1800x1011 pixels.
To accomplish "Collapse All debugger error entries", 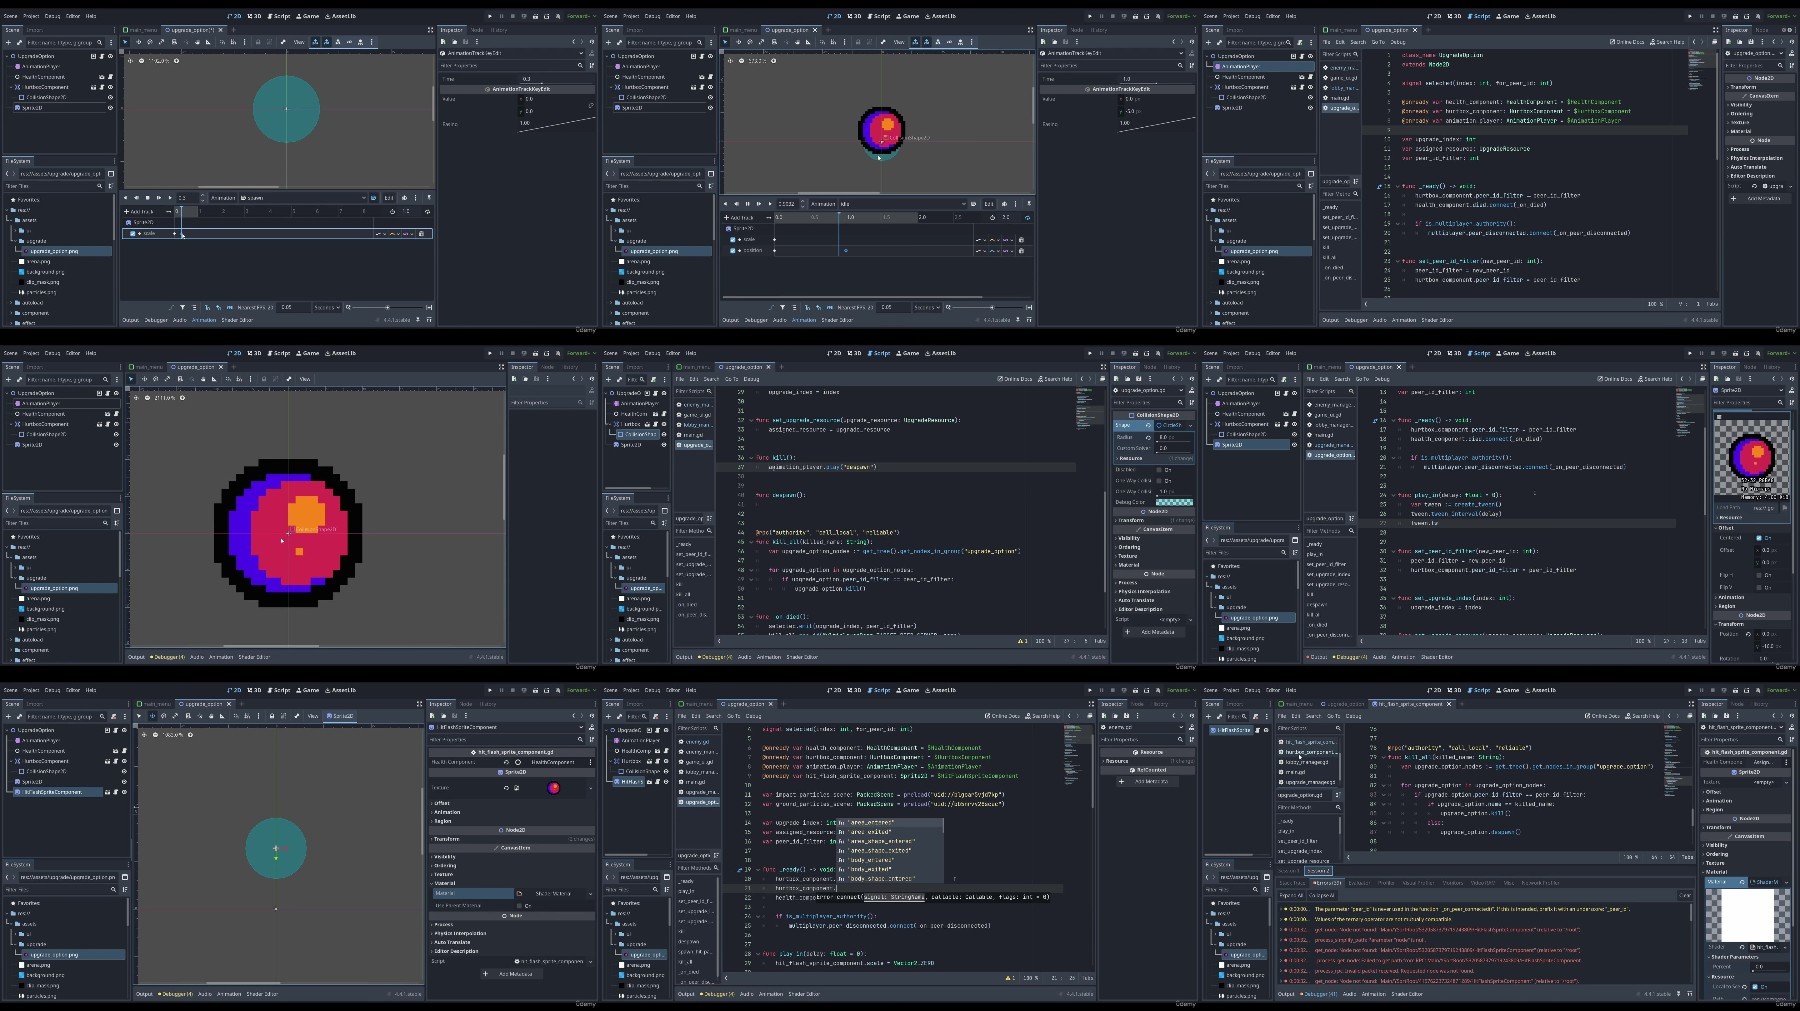I will coord(1322,895).
